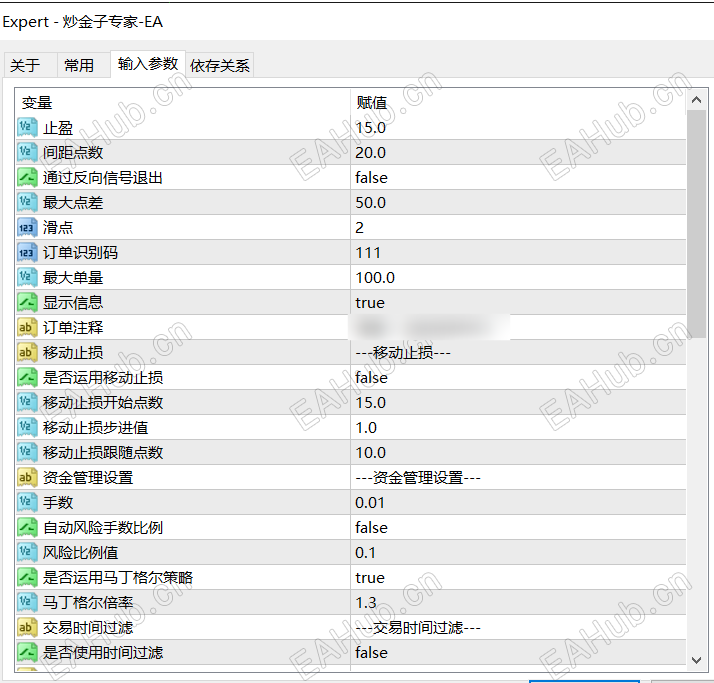Click the vertical scrollbar thumb

point(696,223)
